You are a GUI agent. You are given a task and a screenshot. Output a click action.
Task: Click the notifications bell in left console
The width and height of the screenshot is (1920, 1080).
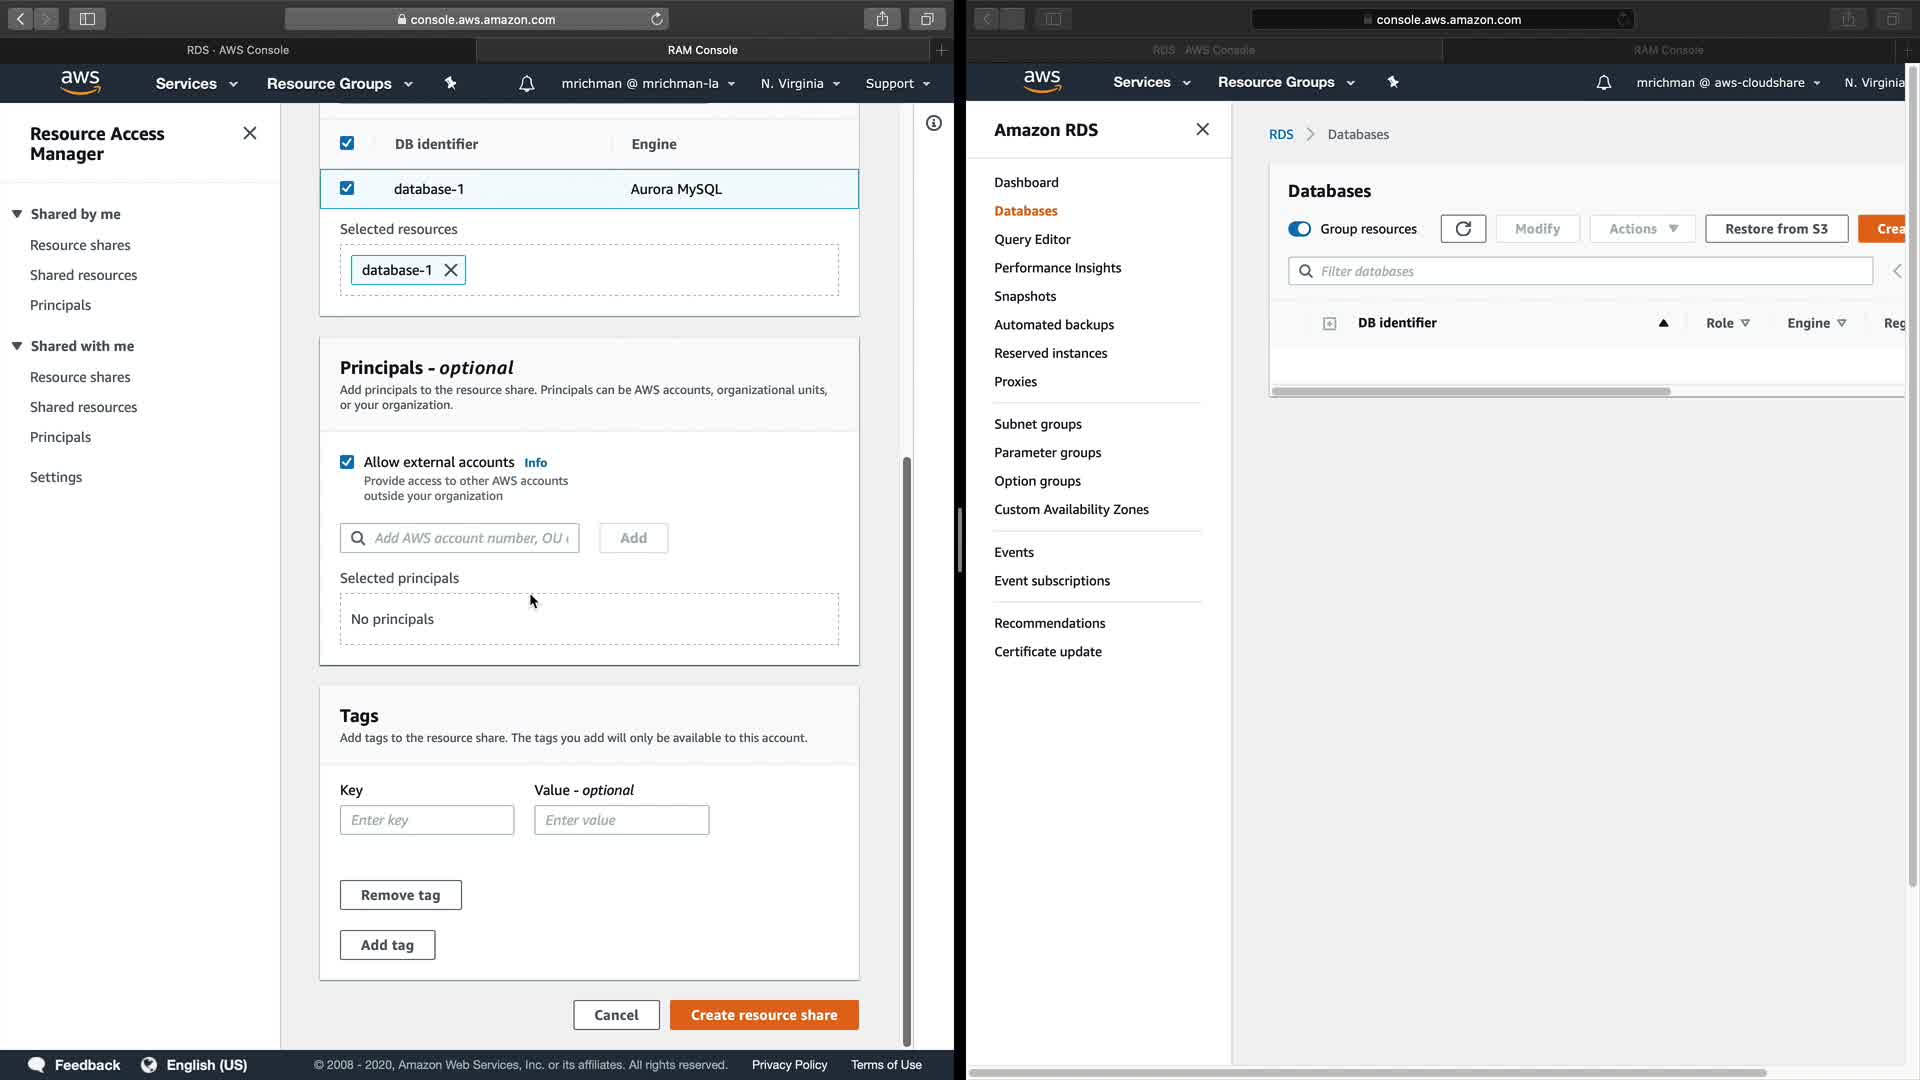click(526, 84)
